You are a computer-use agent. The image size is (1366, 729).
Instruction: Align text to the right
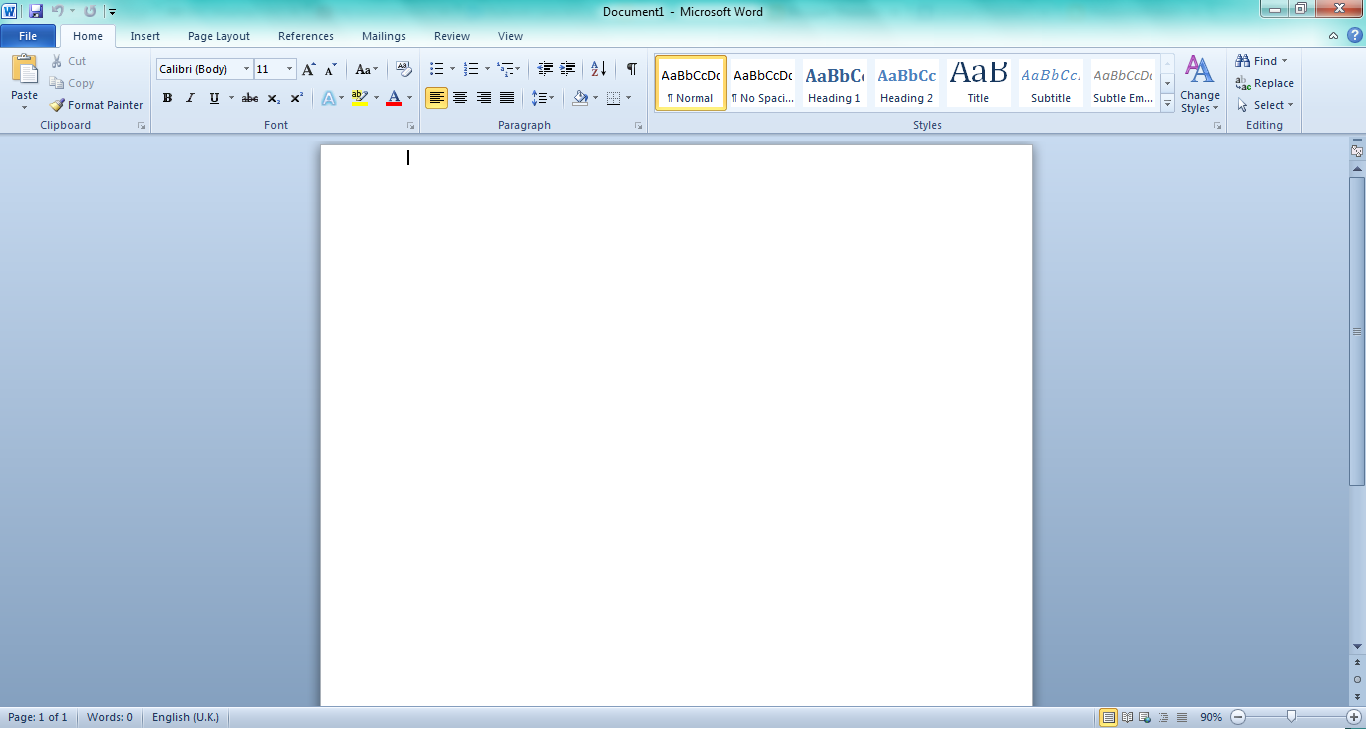484,98
